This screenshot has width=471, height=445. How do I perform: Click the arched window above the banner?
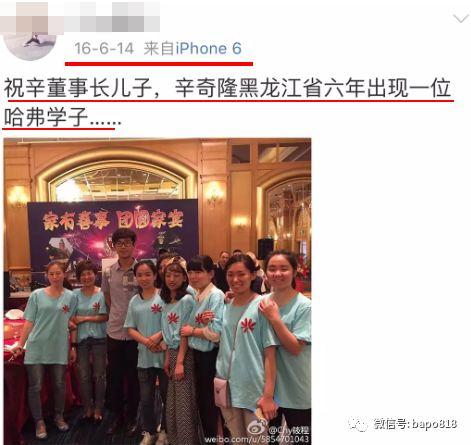point(117,183)
